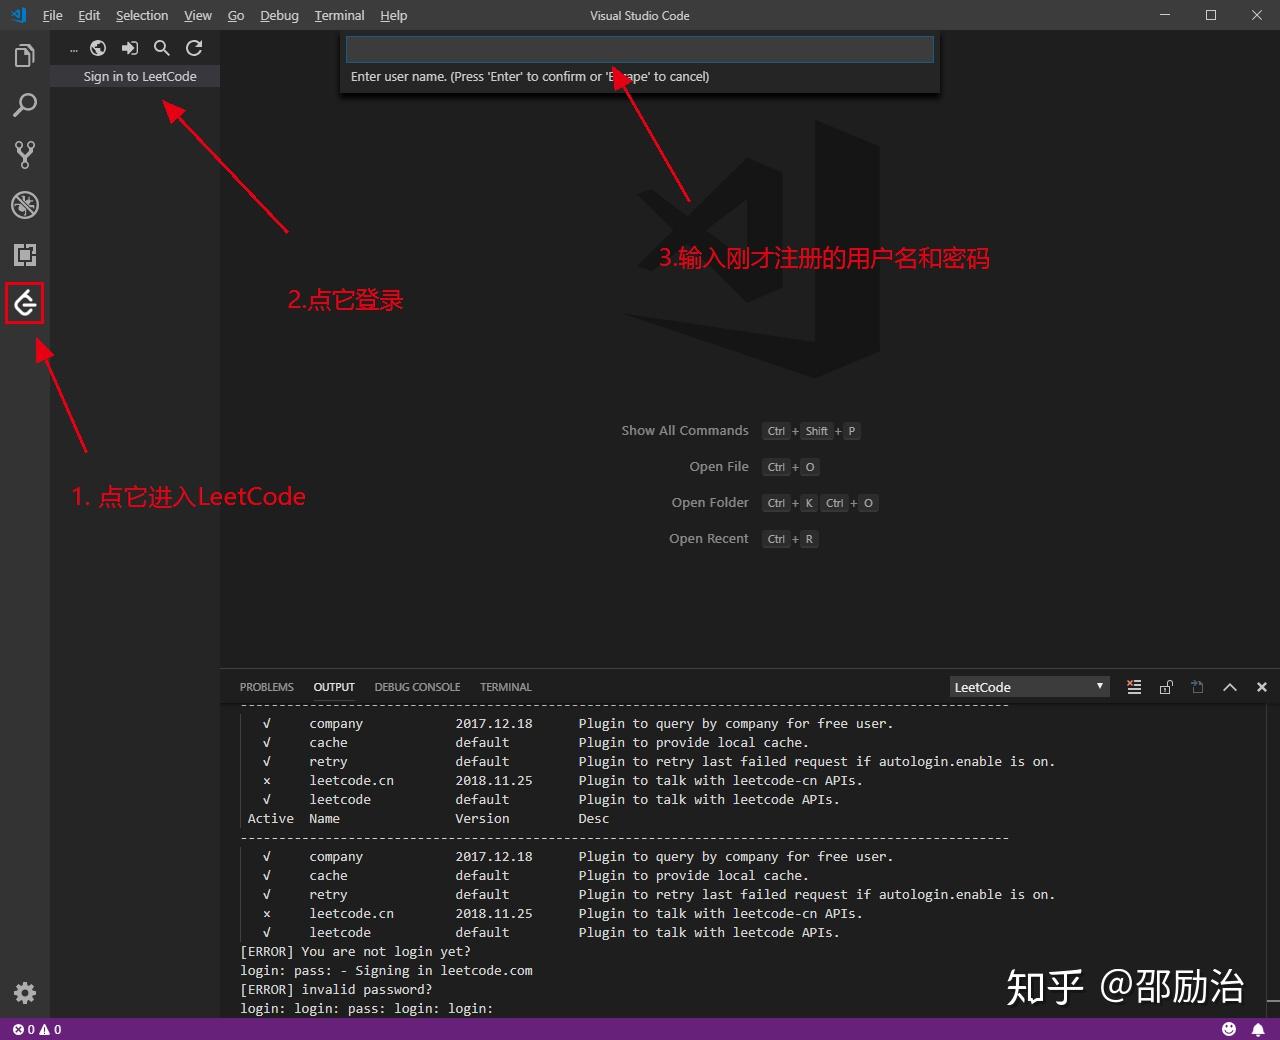Click the Open Folder hint
Screen dimensions: 1280x1040
(710, 502)
